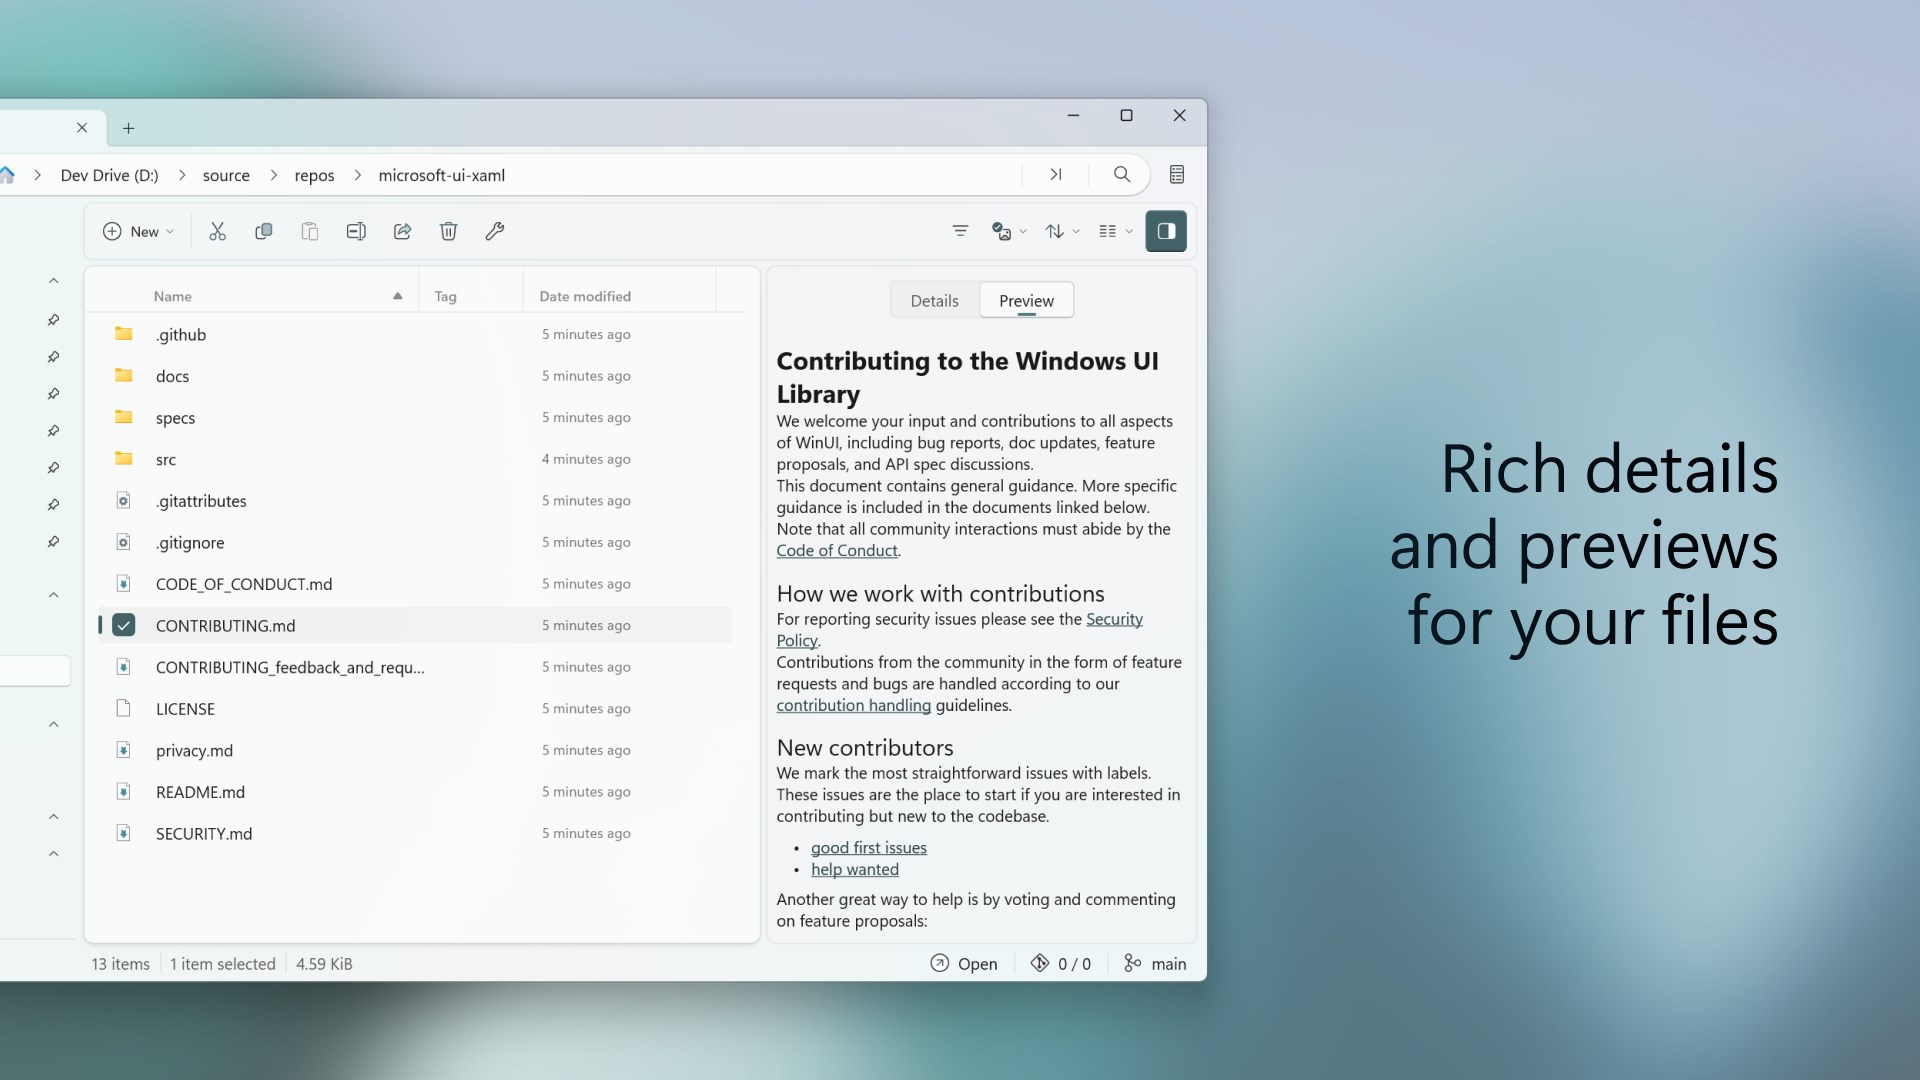Open the Sort options dropdown
1920x1080 pixels.
pos(1061,231)
